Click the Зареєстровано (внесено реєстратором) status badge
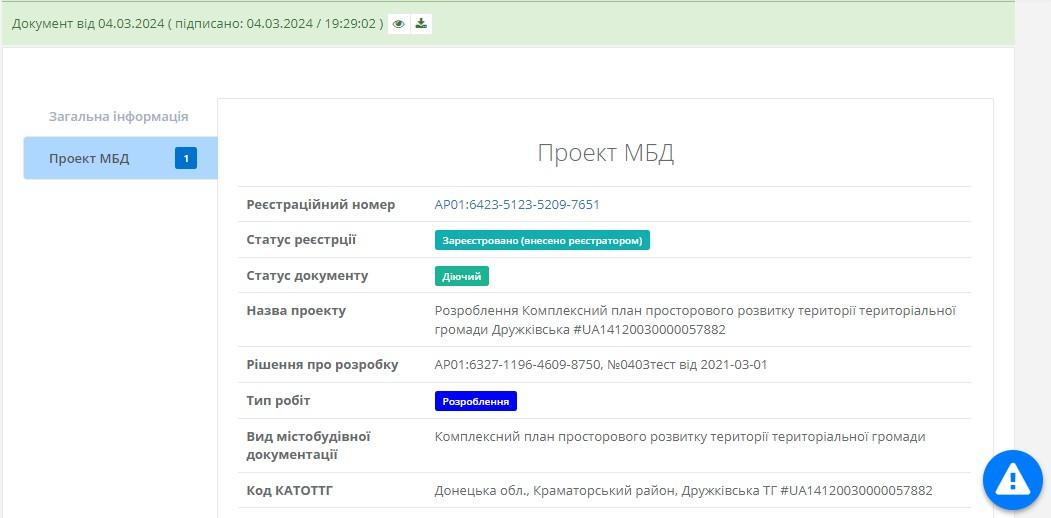 point(542,241)
